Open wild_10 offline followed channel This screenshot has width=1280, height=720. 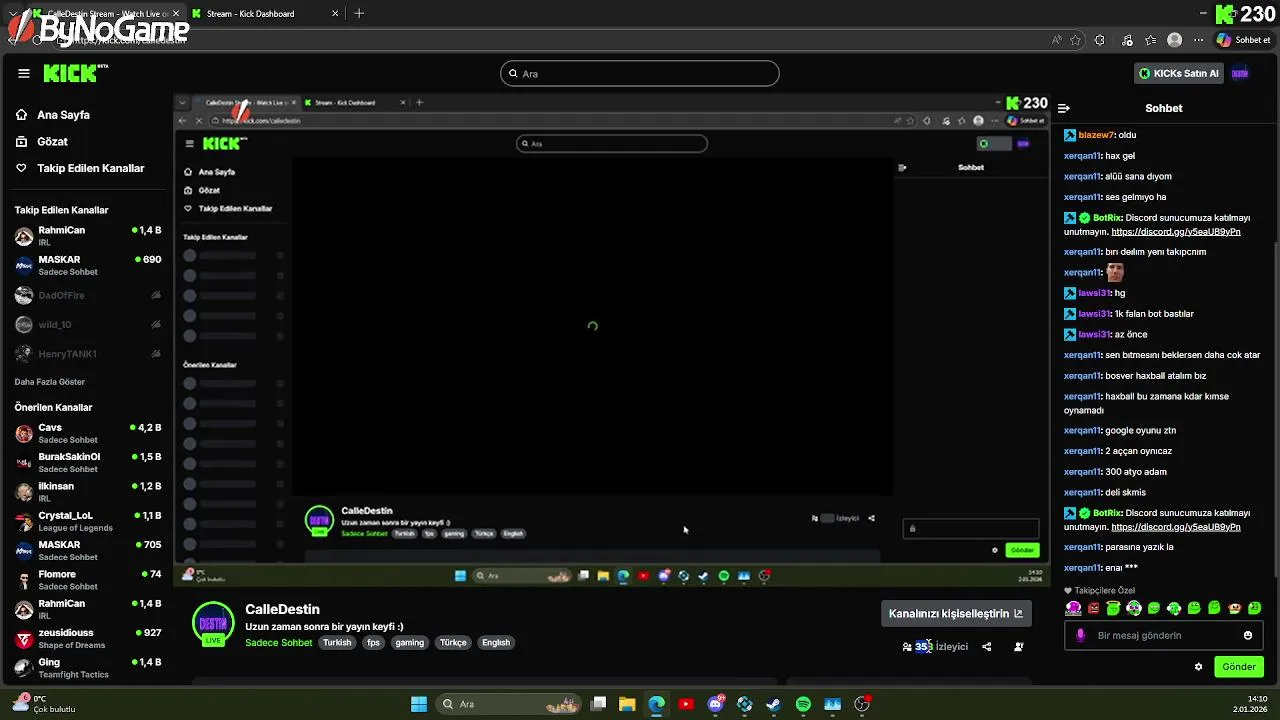point(88,324)
